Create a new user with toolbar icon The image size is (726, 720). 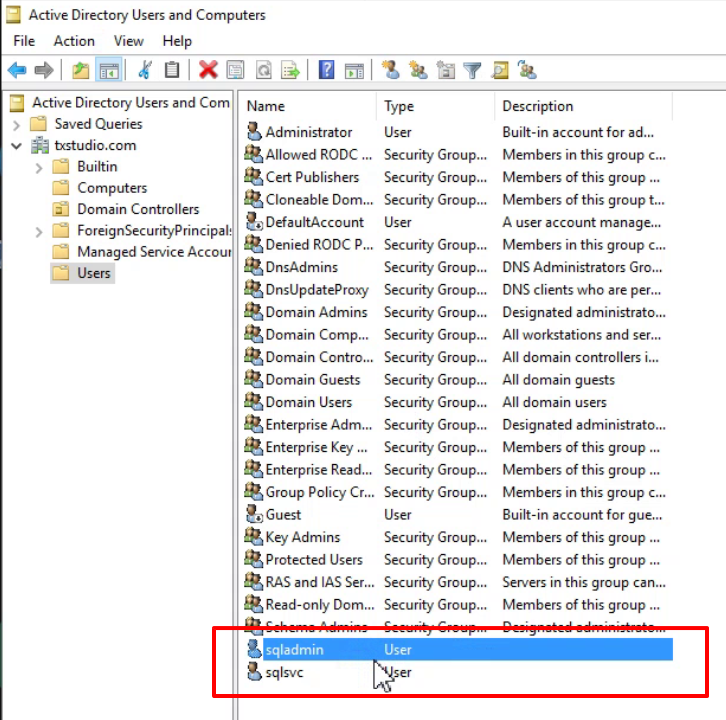pyautogui.click(x=391, y=70)
